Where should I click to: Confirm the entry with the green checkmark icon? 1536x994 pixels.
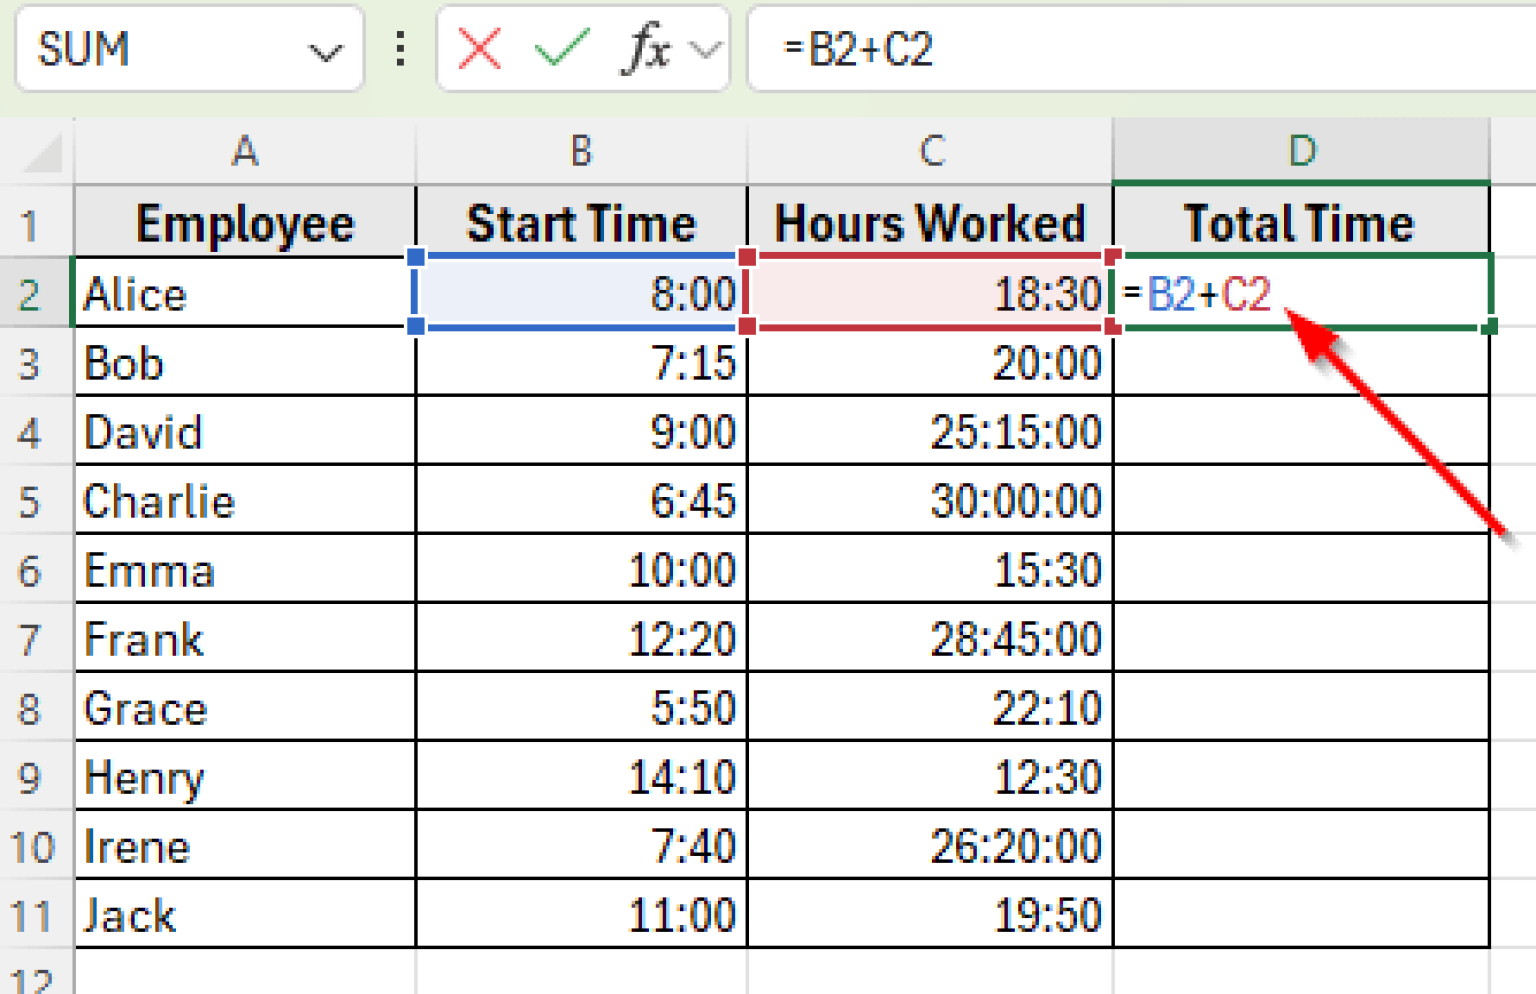point(558,50)
